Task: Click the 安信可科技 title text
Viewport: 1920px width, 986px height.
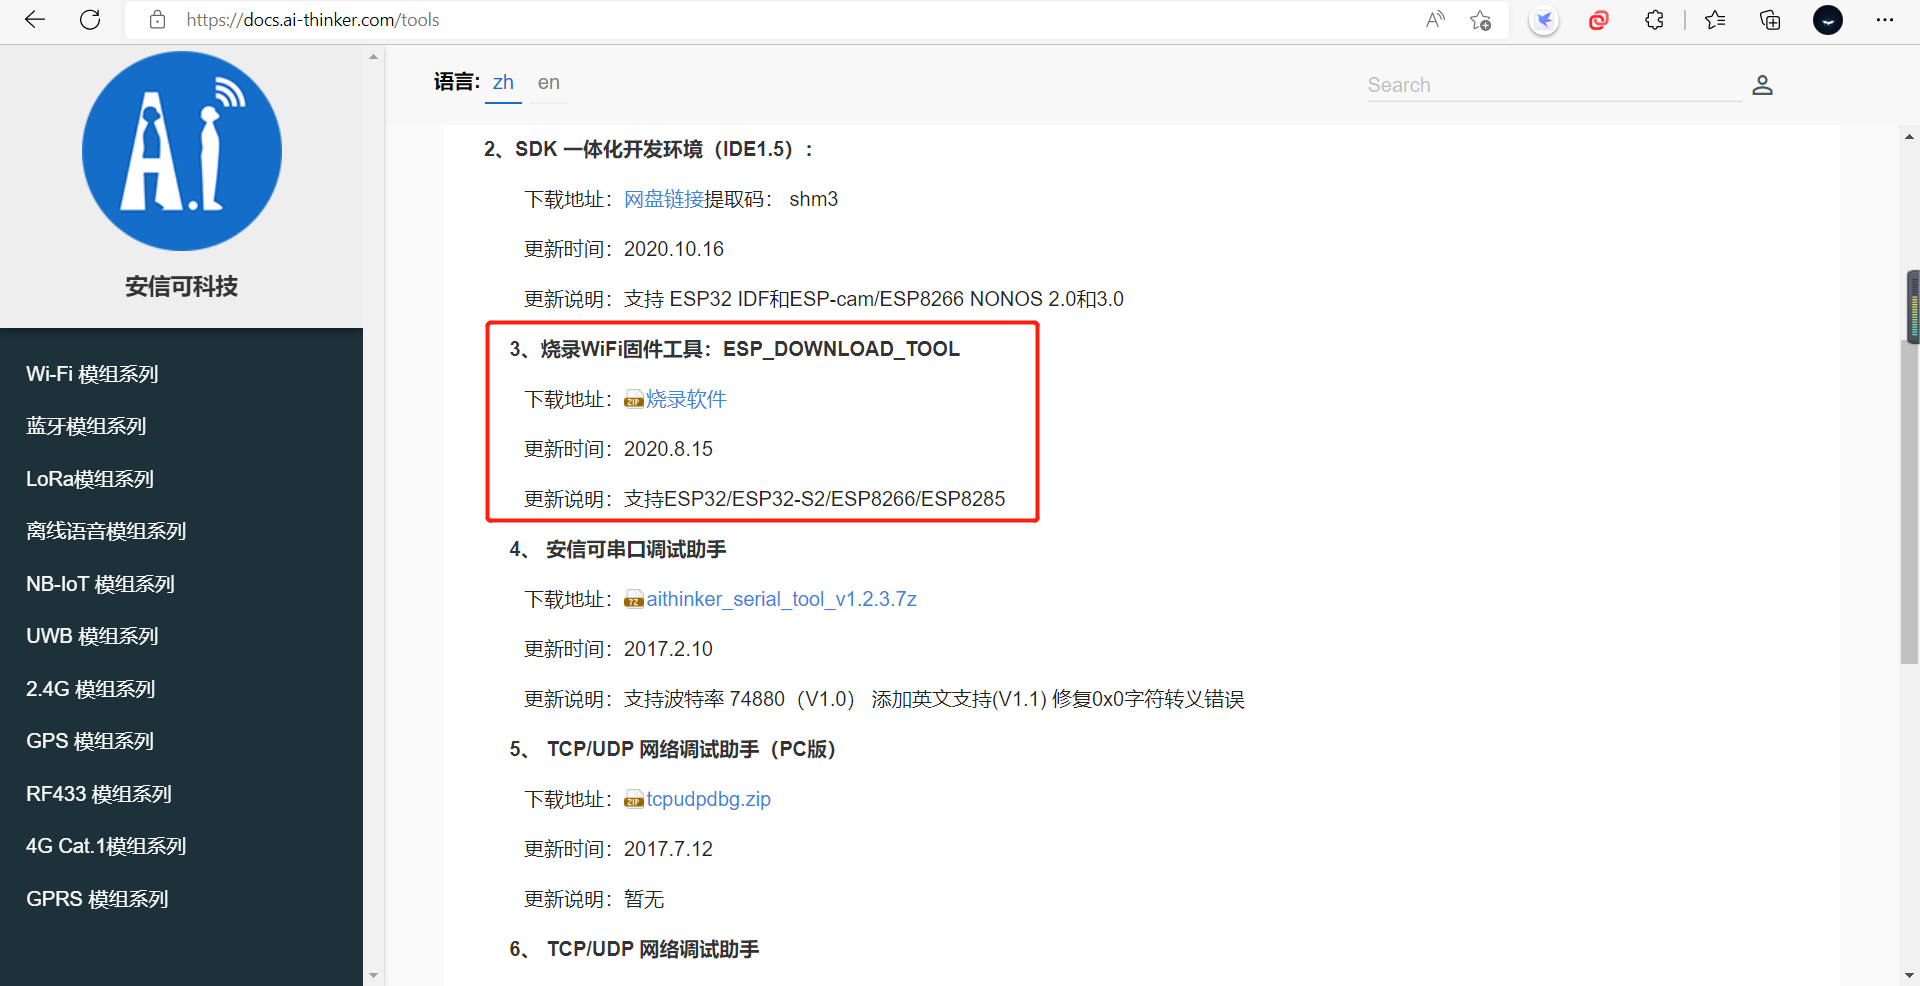Action: (182, 287)
